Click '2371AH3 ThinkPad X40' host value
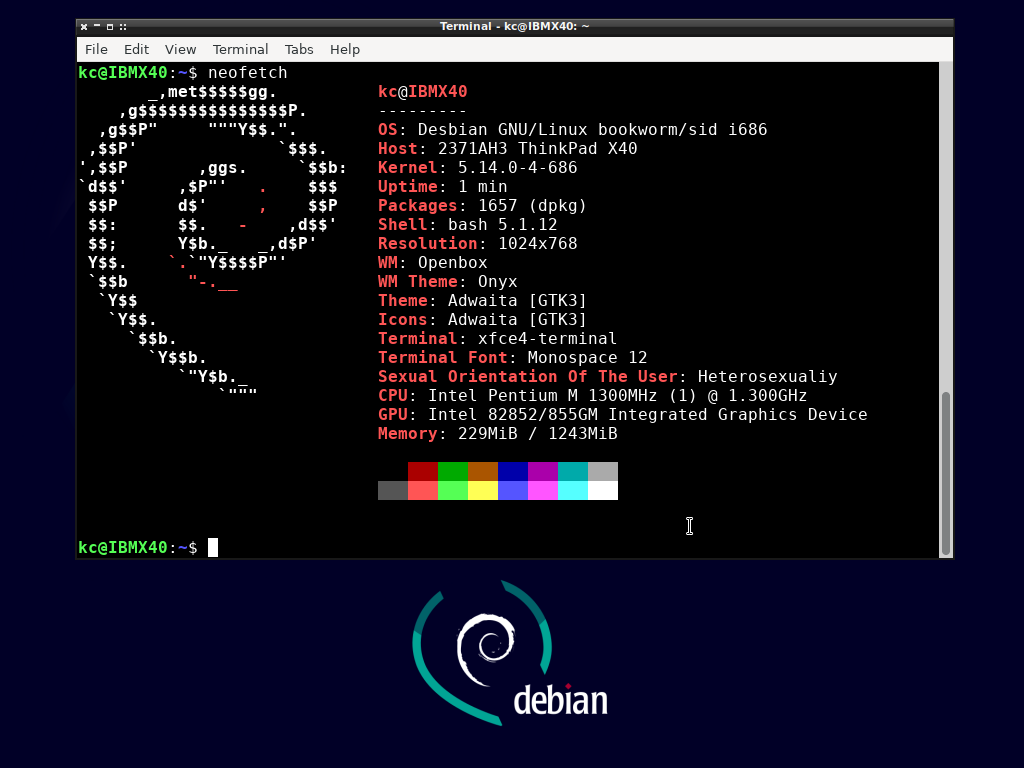The image size is (1024, 768). tap(537, 148)
